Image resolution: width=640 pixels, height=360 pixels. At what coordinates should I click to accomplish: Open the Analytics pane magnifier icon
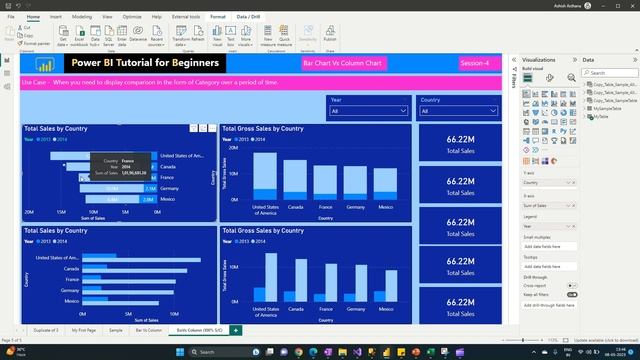click(571, 78)
